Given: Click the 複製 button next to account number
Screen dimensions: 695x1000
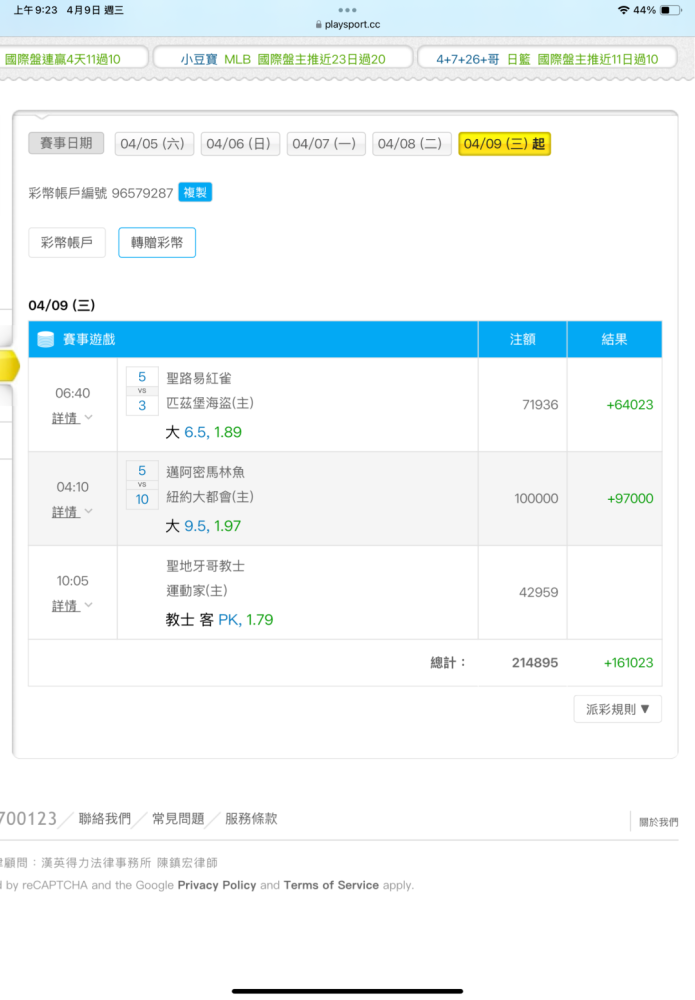Looking at the screenshot, I should (195, 193).
